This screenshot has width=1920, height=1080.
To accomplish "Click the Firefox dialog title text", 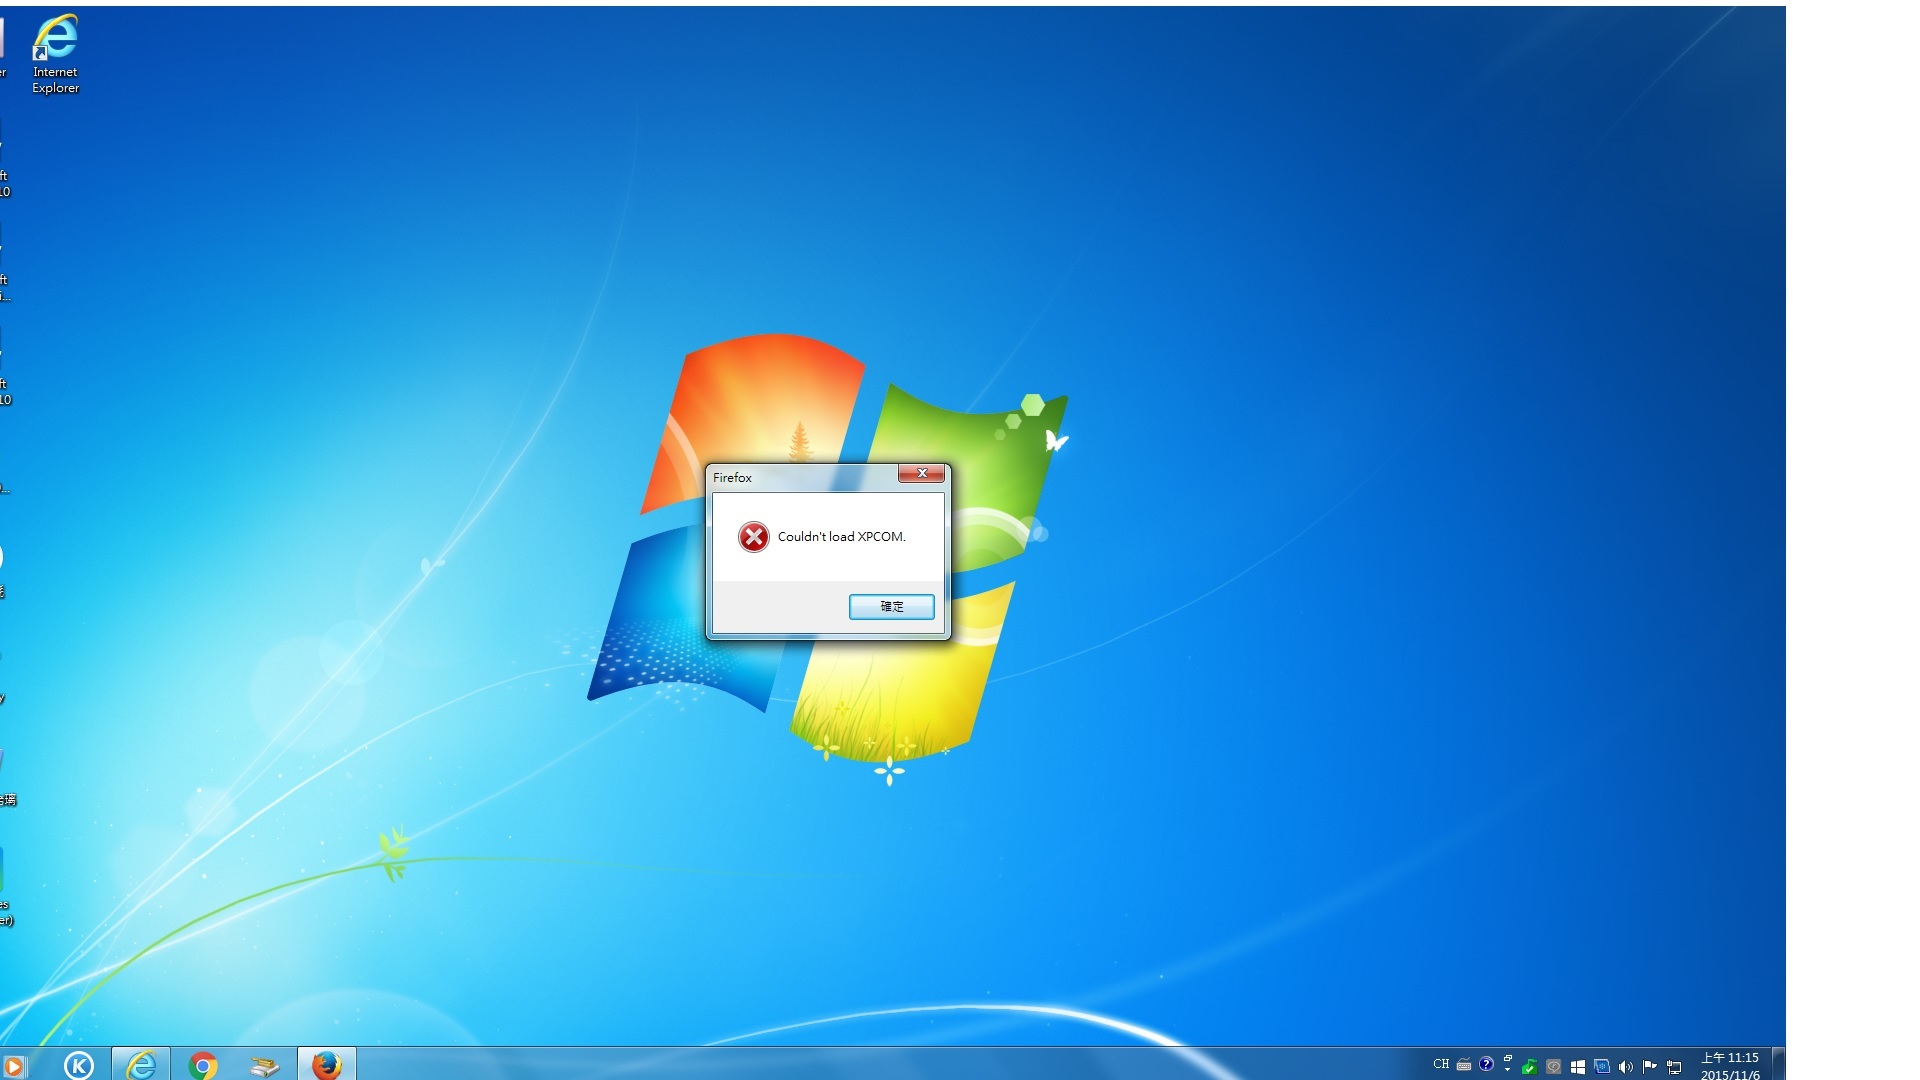I will click(732, 478).
